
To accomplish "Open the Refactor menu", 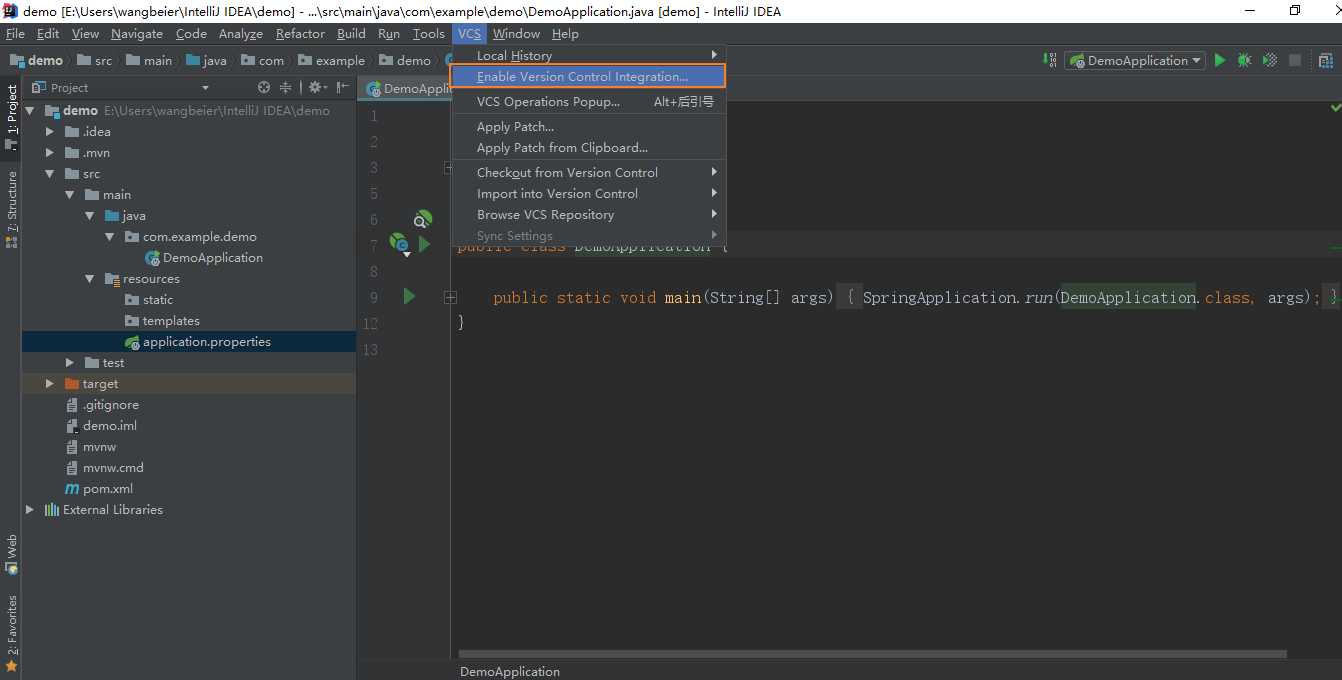I will [x=300, y=34].
